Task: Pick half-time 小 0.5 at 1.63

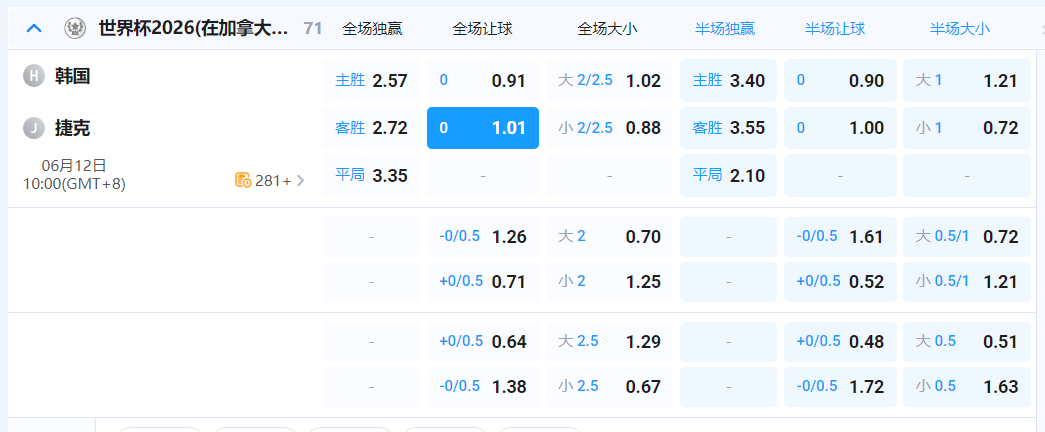Action: point(967,387)
